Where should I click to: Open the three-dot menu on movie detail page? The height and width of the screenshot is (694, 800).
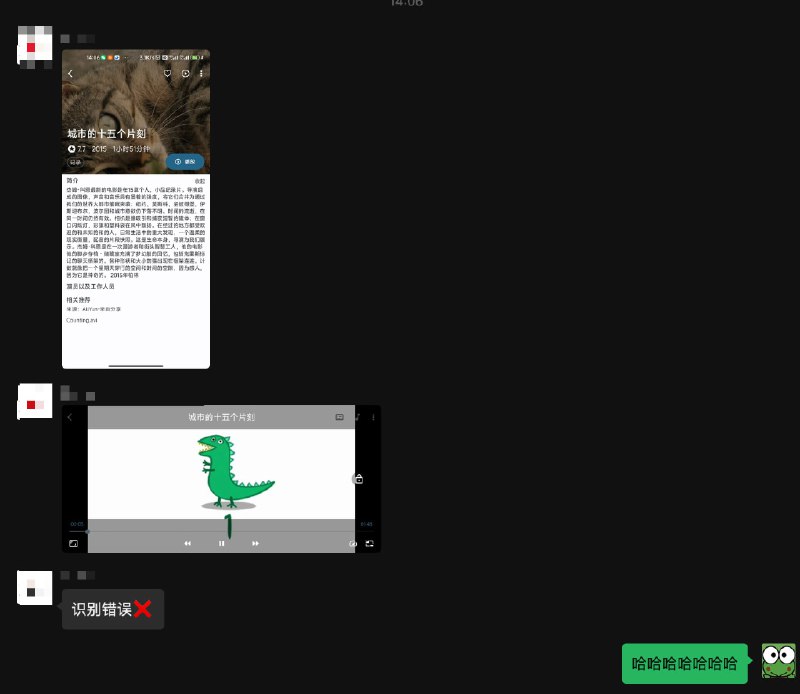click(201, 74)
